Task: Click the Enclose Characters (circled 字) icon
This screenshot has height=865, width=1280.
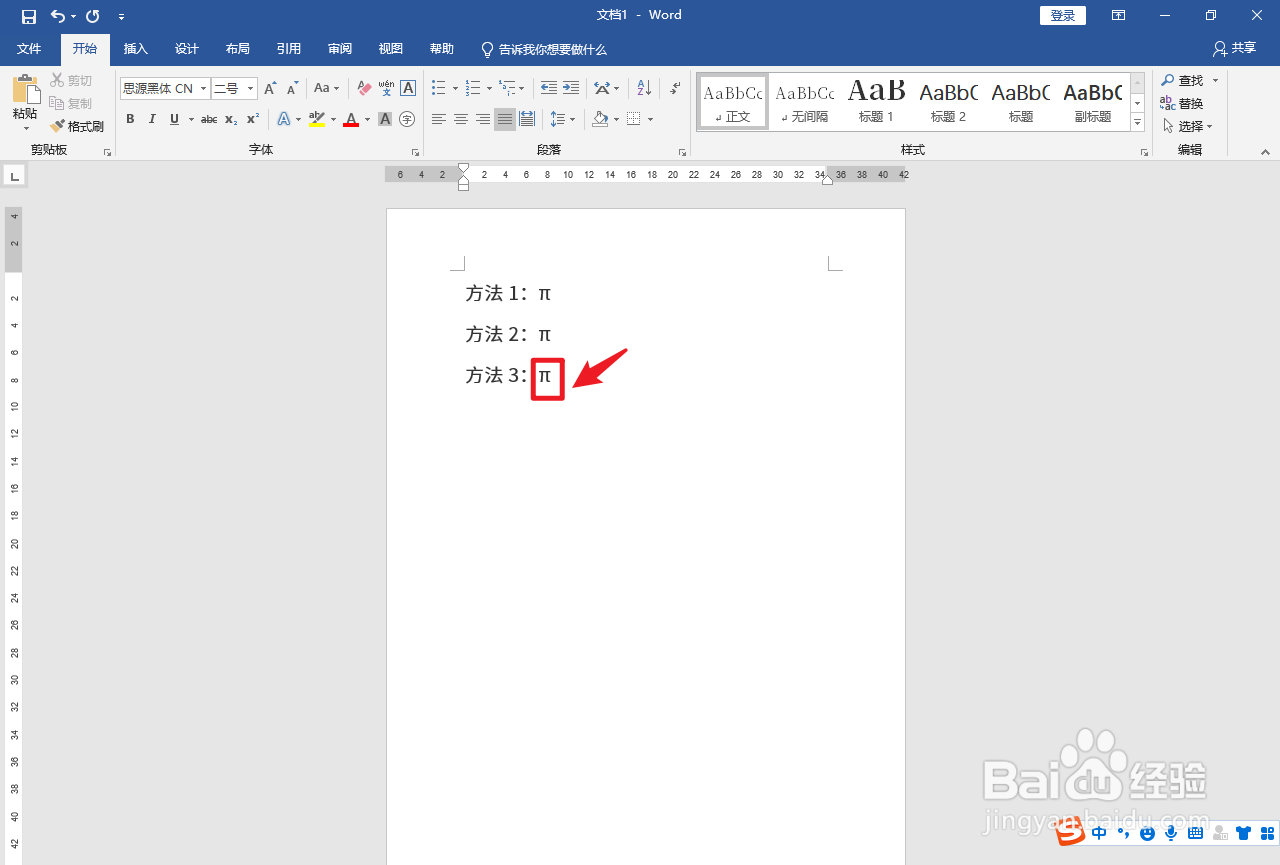Action: [x=407, y=119]
